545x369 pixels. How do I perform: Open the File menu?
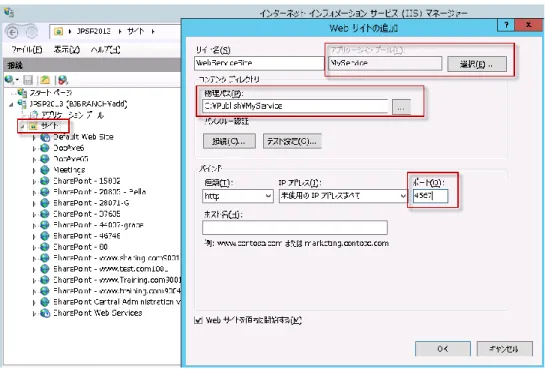(27, 50)
